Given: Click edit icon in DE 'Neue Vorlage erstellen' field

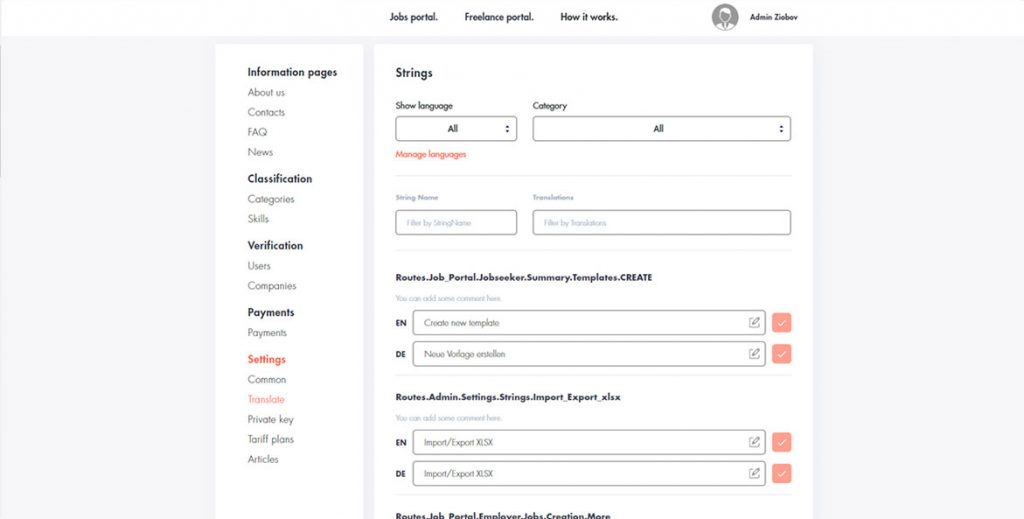Looking at the screenshot, I should tap(754, 354).
